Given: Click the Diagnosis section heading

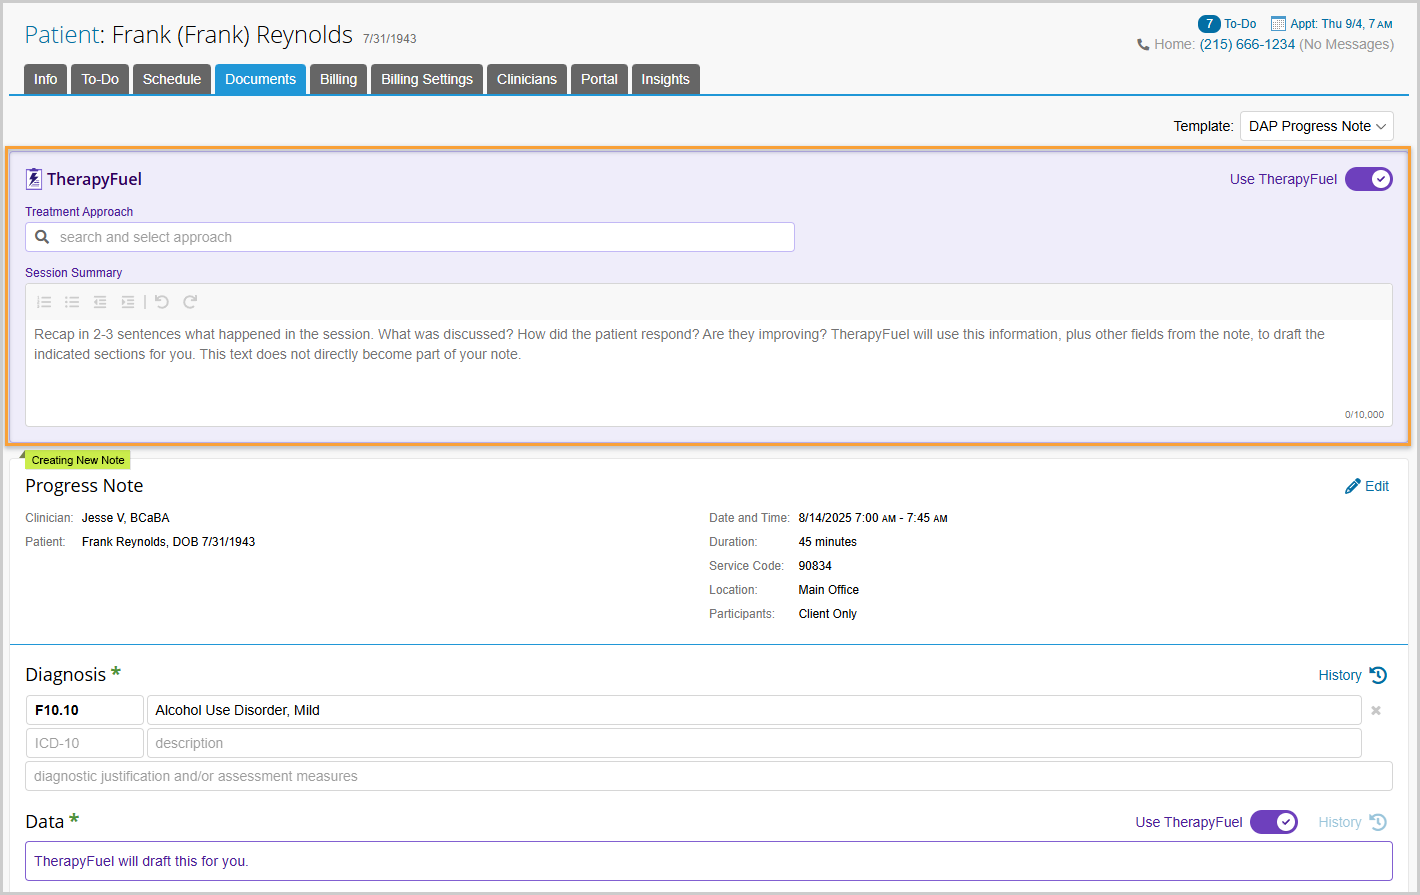Looking at the screenshot, I should tap(65, 675).
